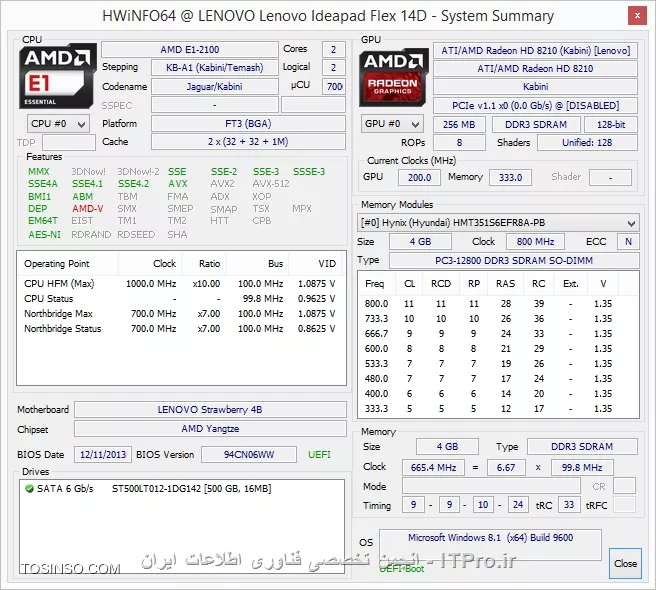Image resolution: width=656 pixels, height=590 pixels.
Task: Click the tRC timing value 33
Action: pyautogui.click(x=569, y=505)
